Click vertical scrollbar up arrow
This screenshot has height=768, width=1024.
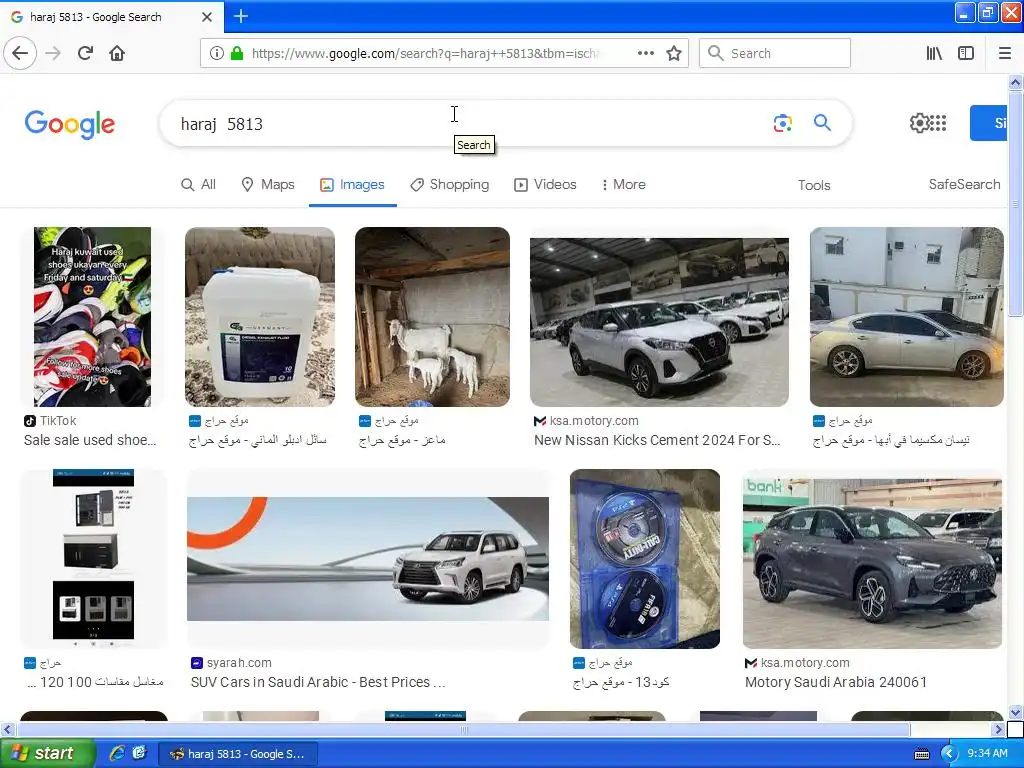[x=1016, y=82]
